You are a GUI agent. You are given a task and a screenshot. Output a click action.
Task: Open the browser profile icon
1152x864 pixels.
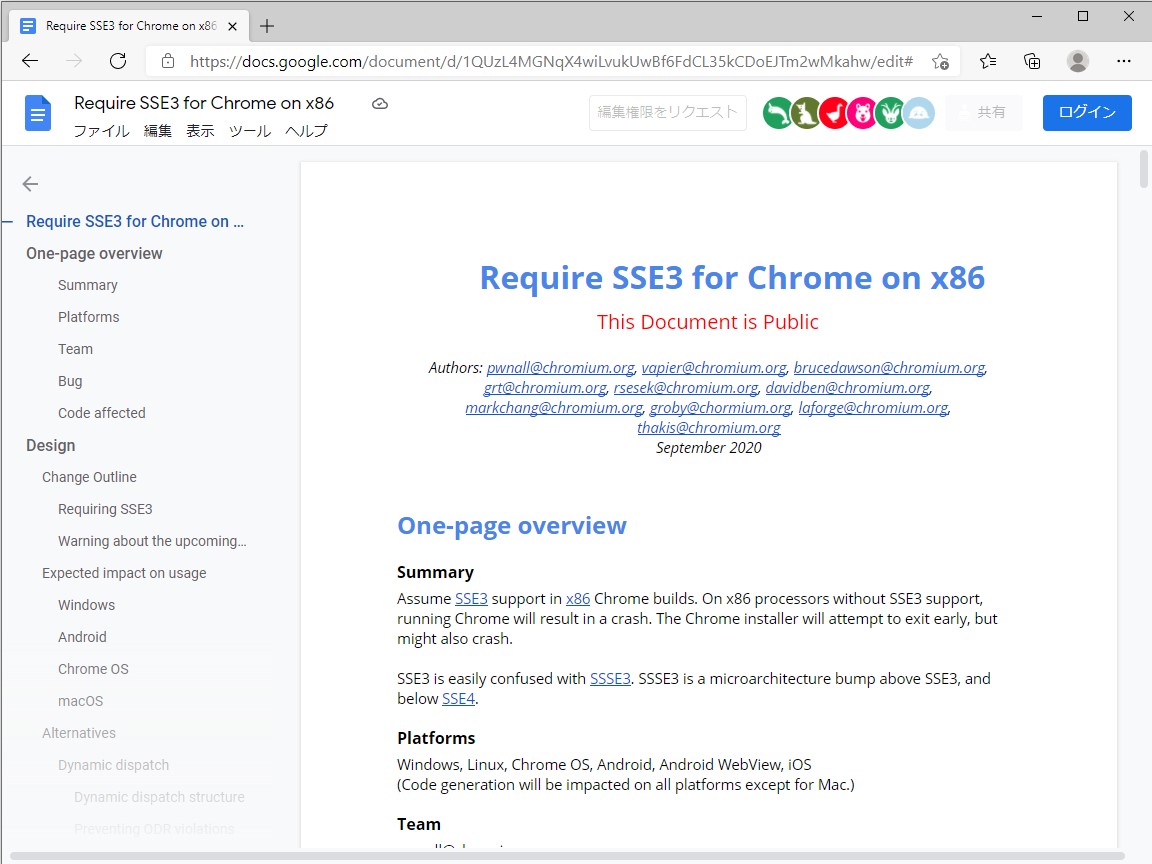point(1077,61)
